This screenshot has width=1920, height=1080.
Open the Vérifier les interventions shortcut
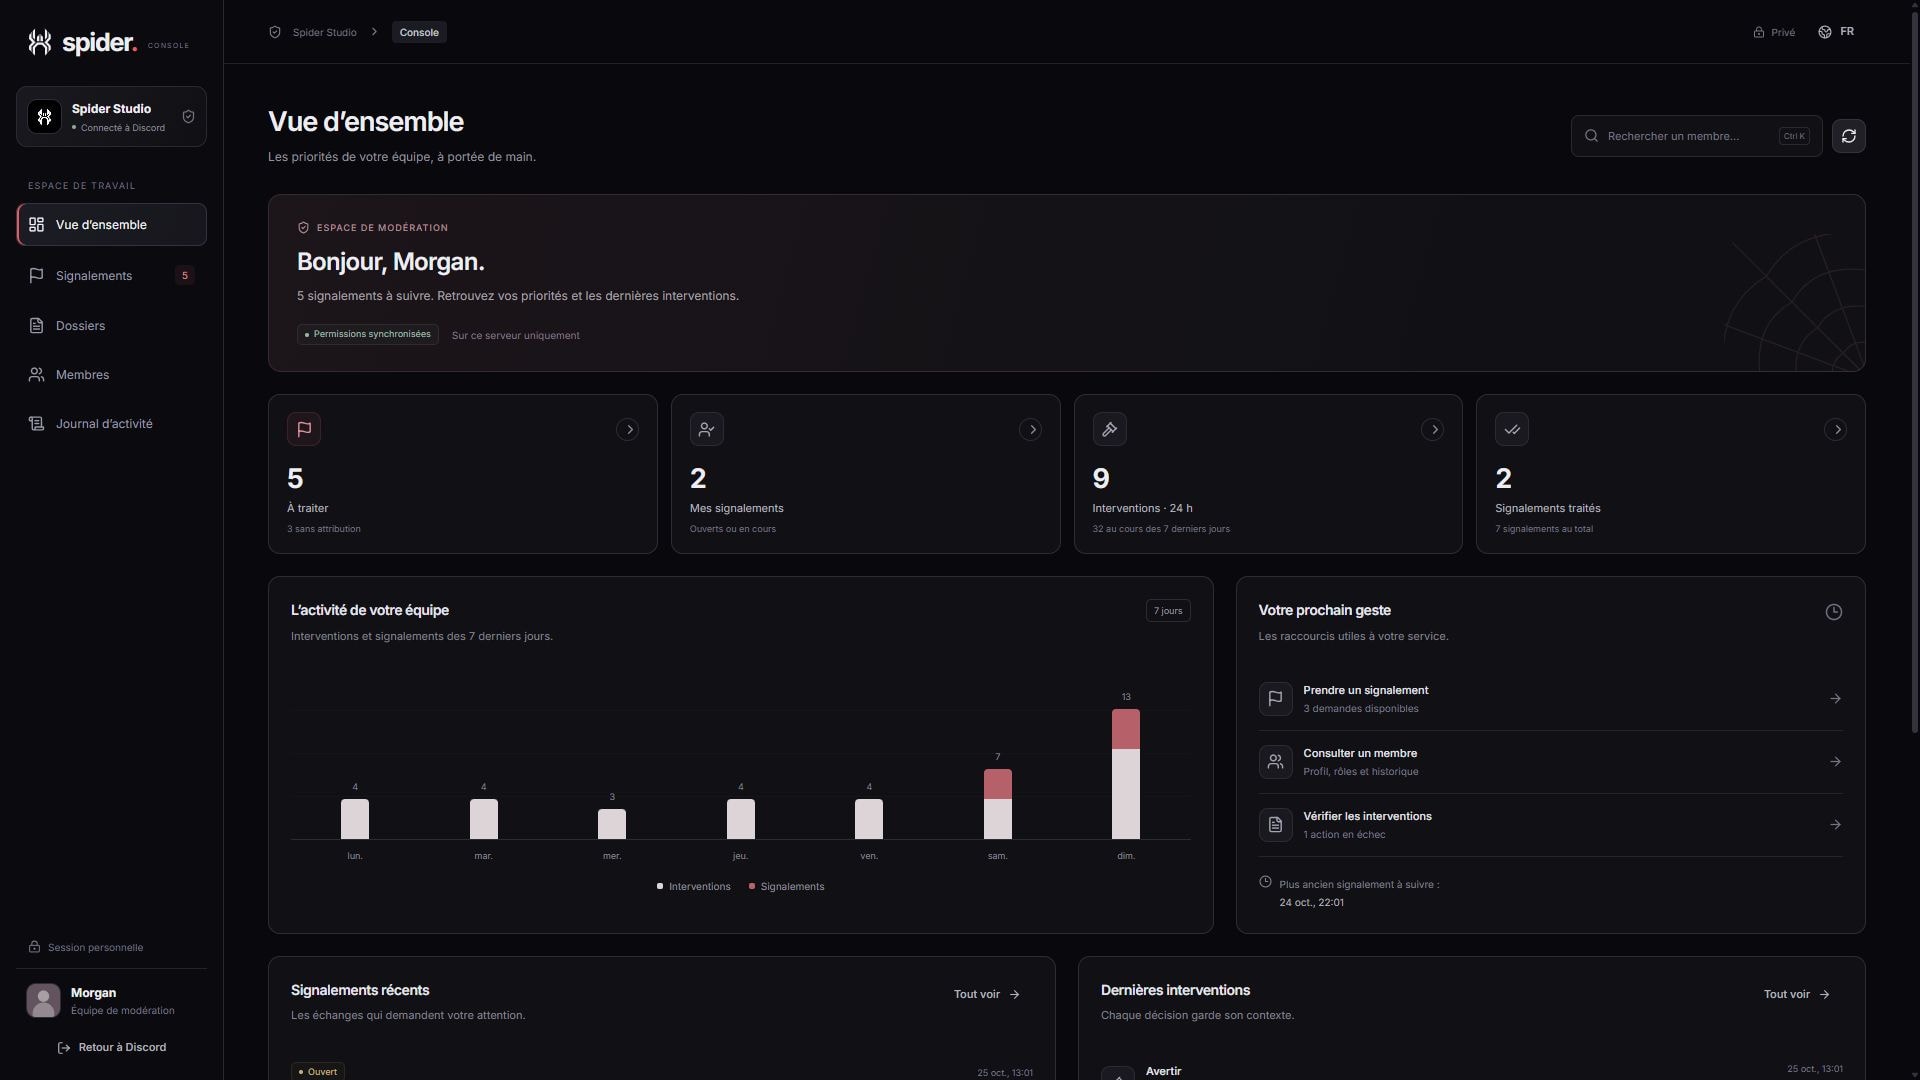pyautogui.click(x=1551, y=825)
